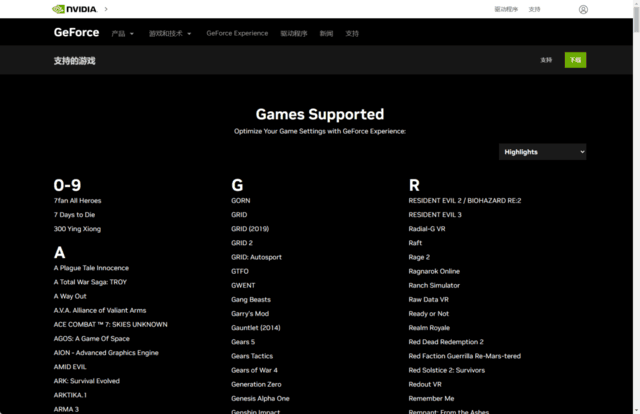This screenshot has height=414, width=640.
Task: Open 驱动程序 in GeForce navigation bar
Action: [x=294, y=33]
